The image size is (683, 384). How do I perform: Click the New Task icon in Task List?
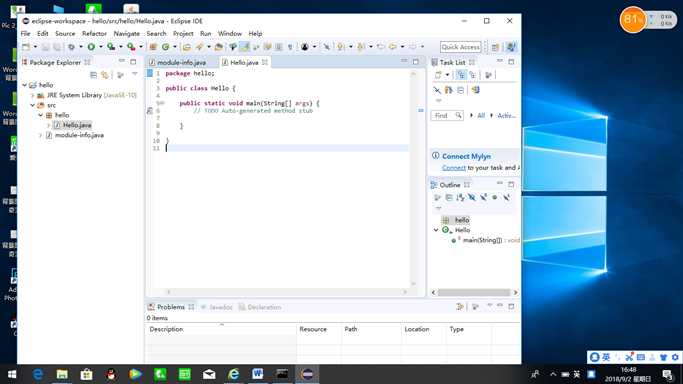(x=438, y=75)
